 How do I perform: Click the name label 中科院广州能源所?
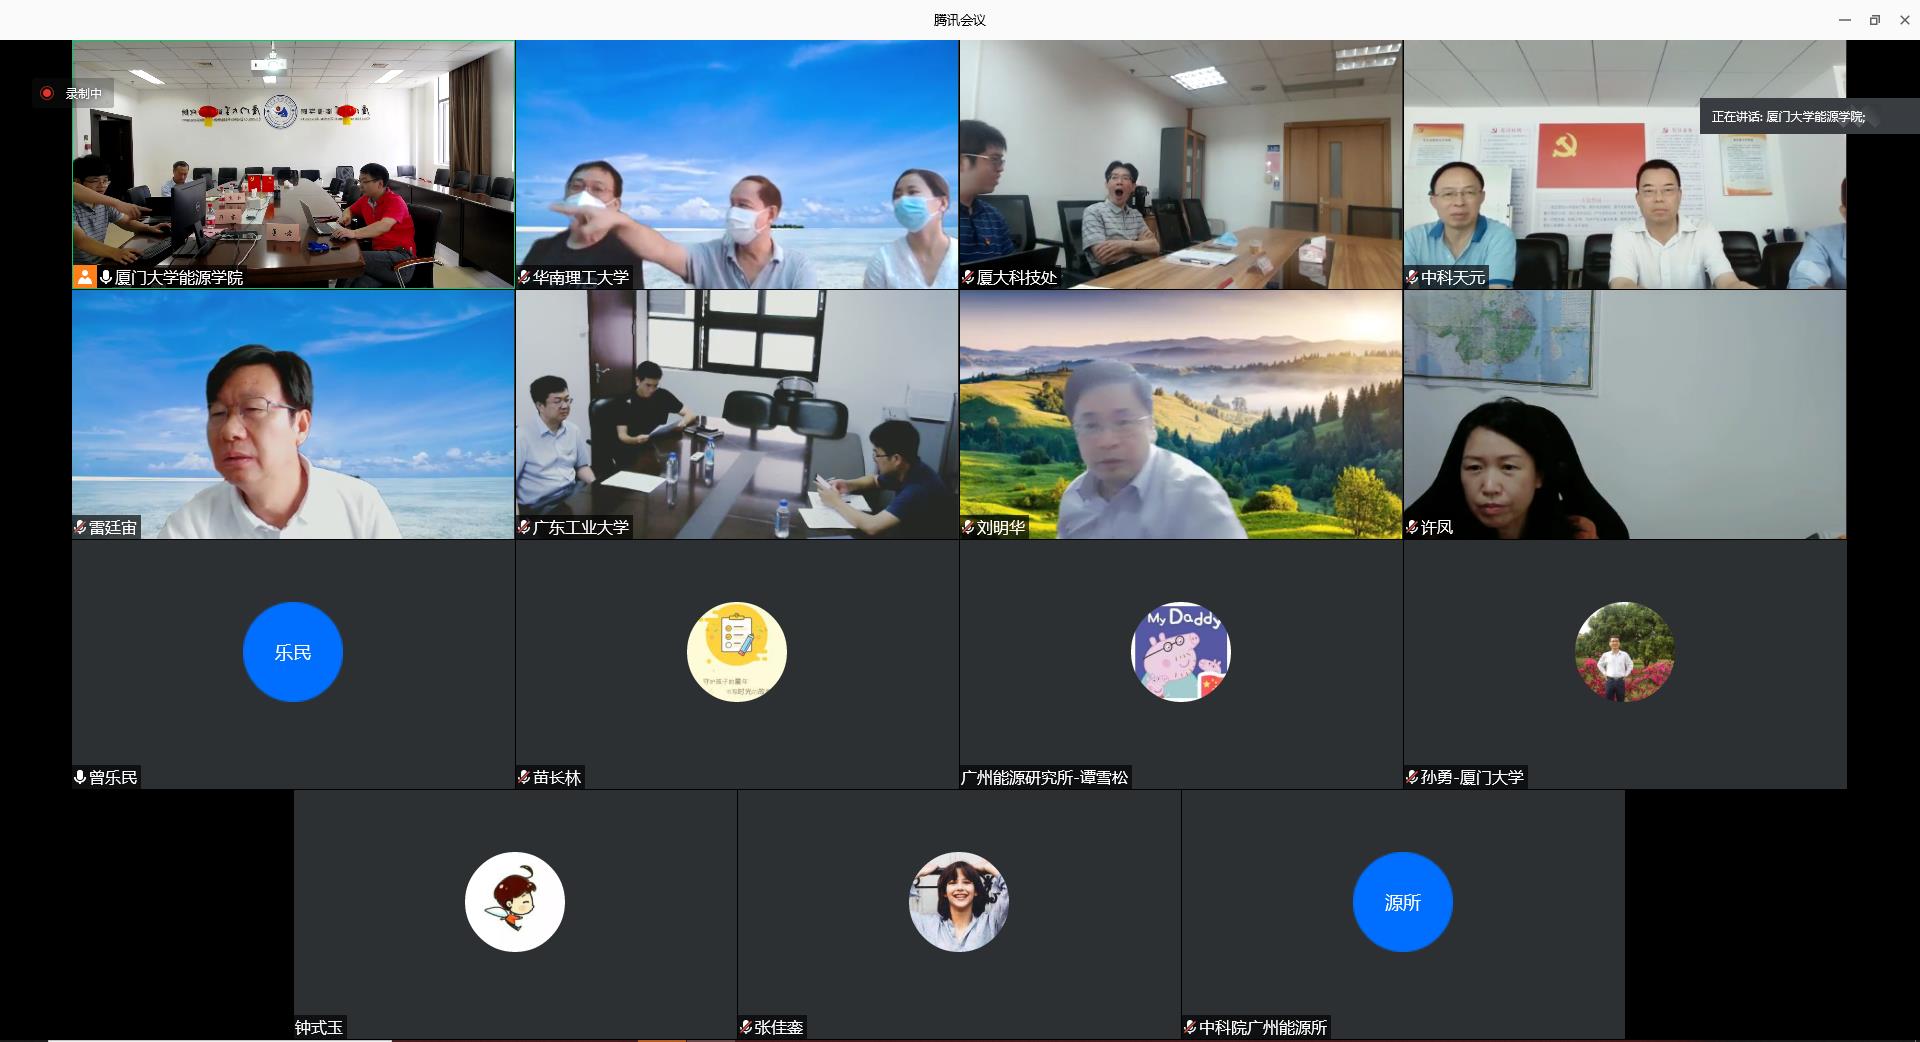[x=1263, y=1027]
